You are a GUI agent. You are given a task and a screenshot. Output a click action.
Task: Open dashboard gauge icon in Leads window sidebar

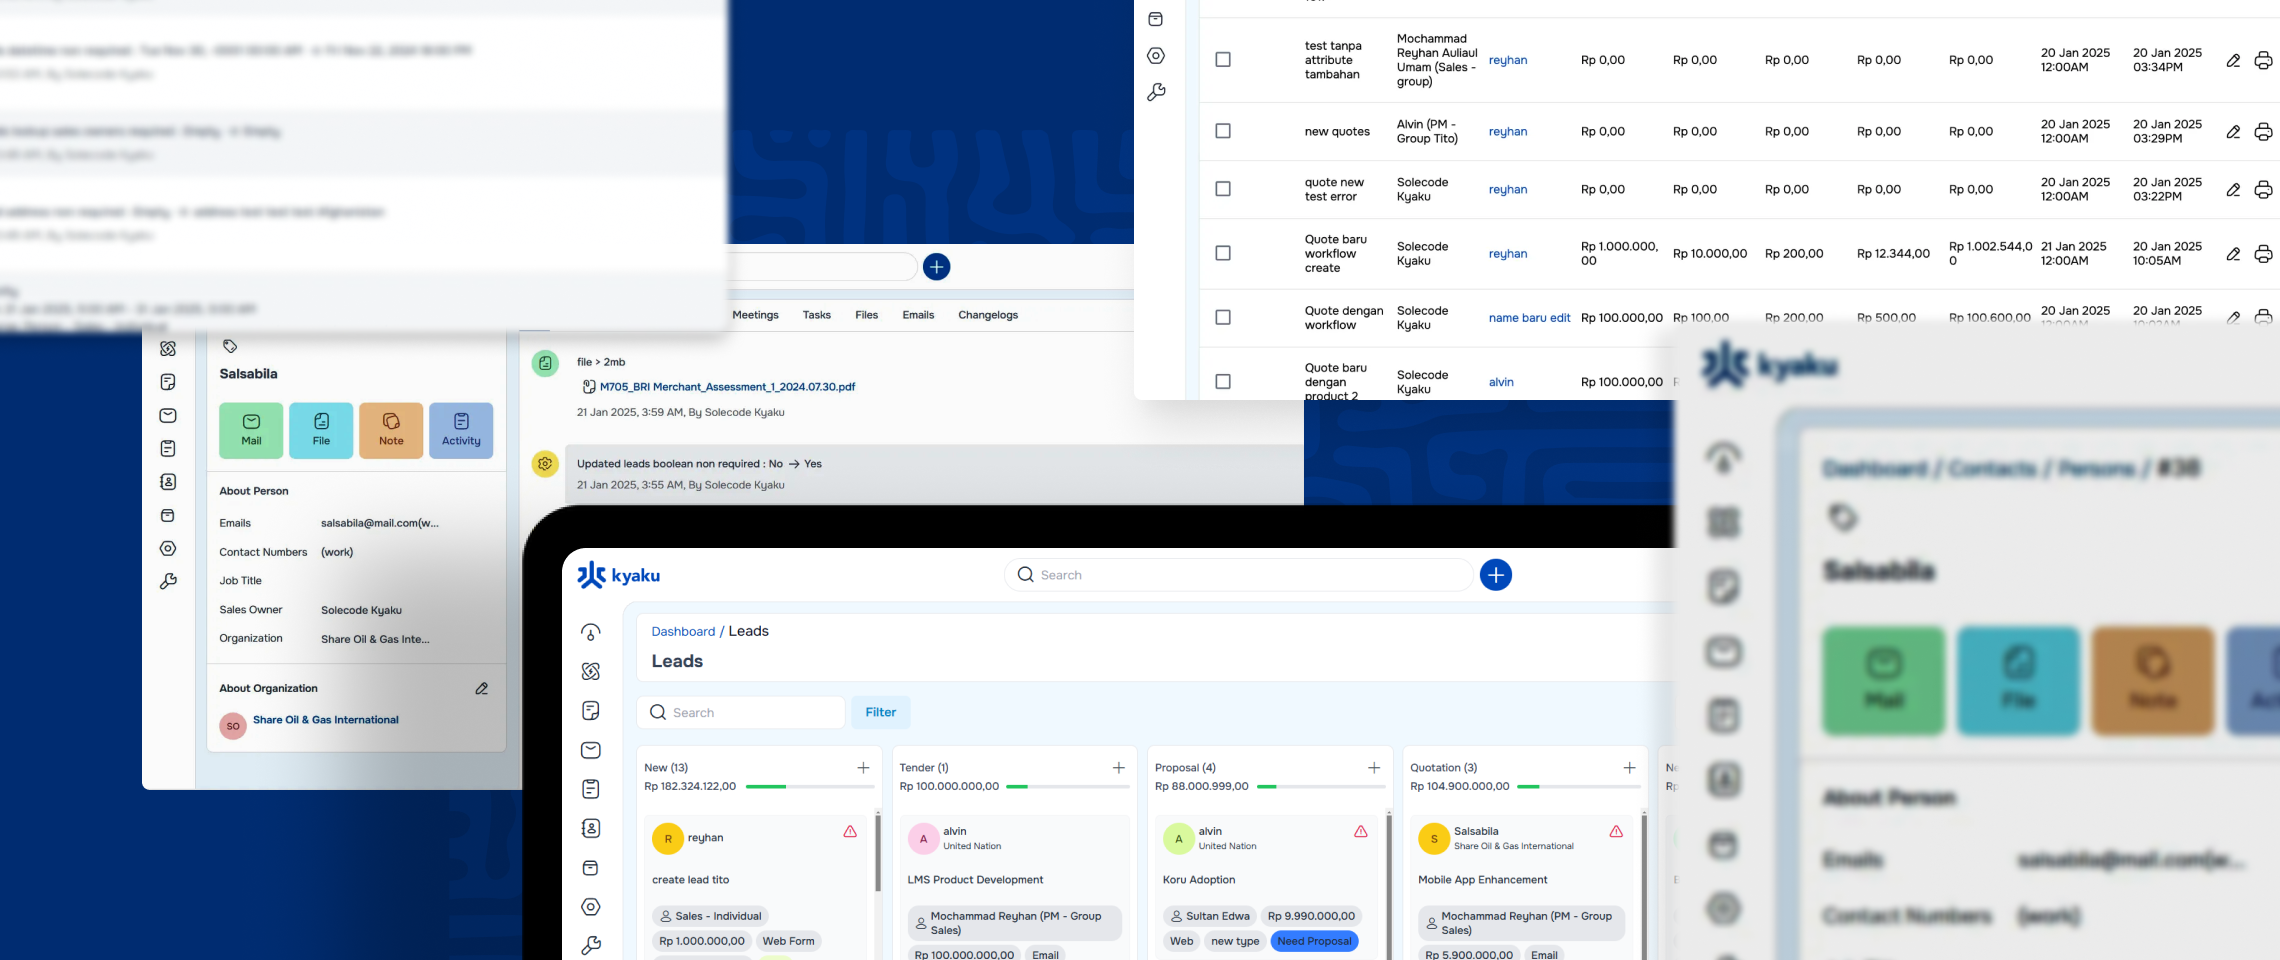point(591,632)
